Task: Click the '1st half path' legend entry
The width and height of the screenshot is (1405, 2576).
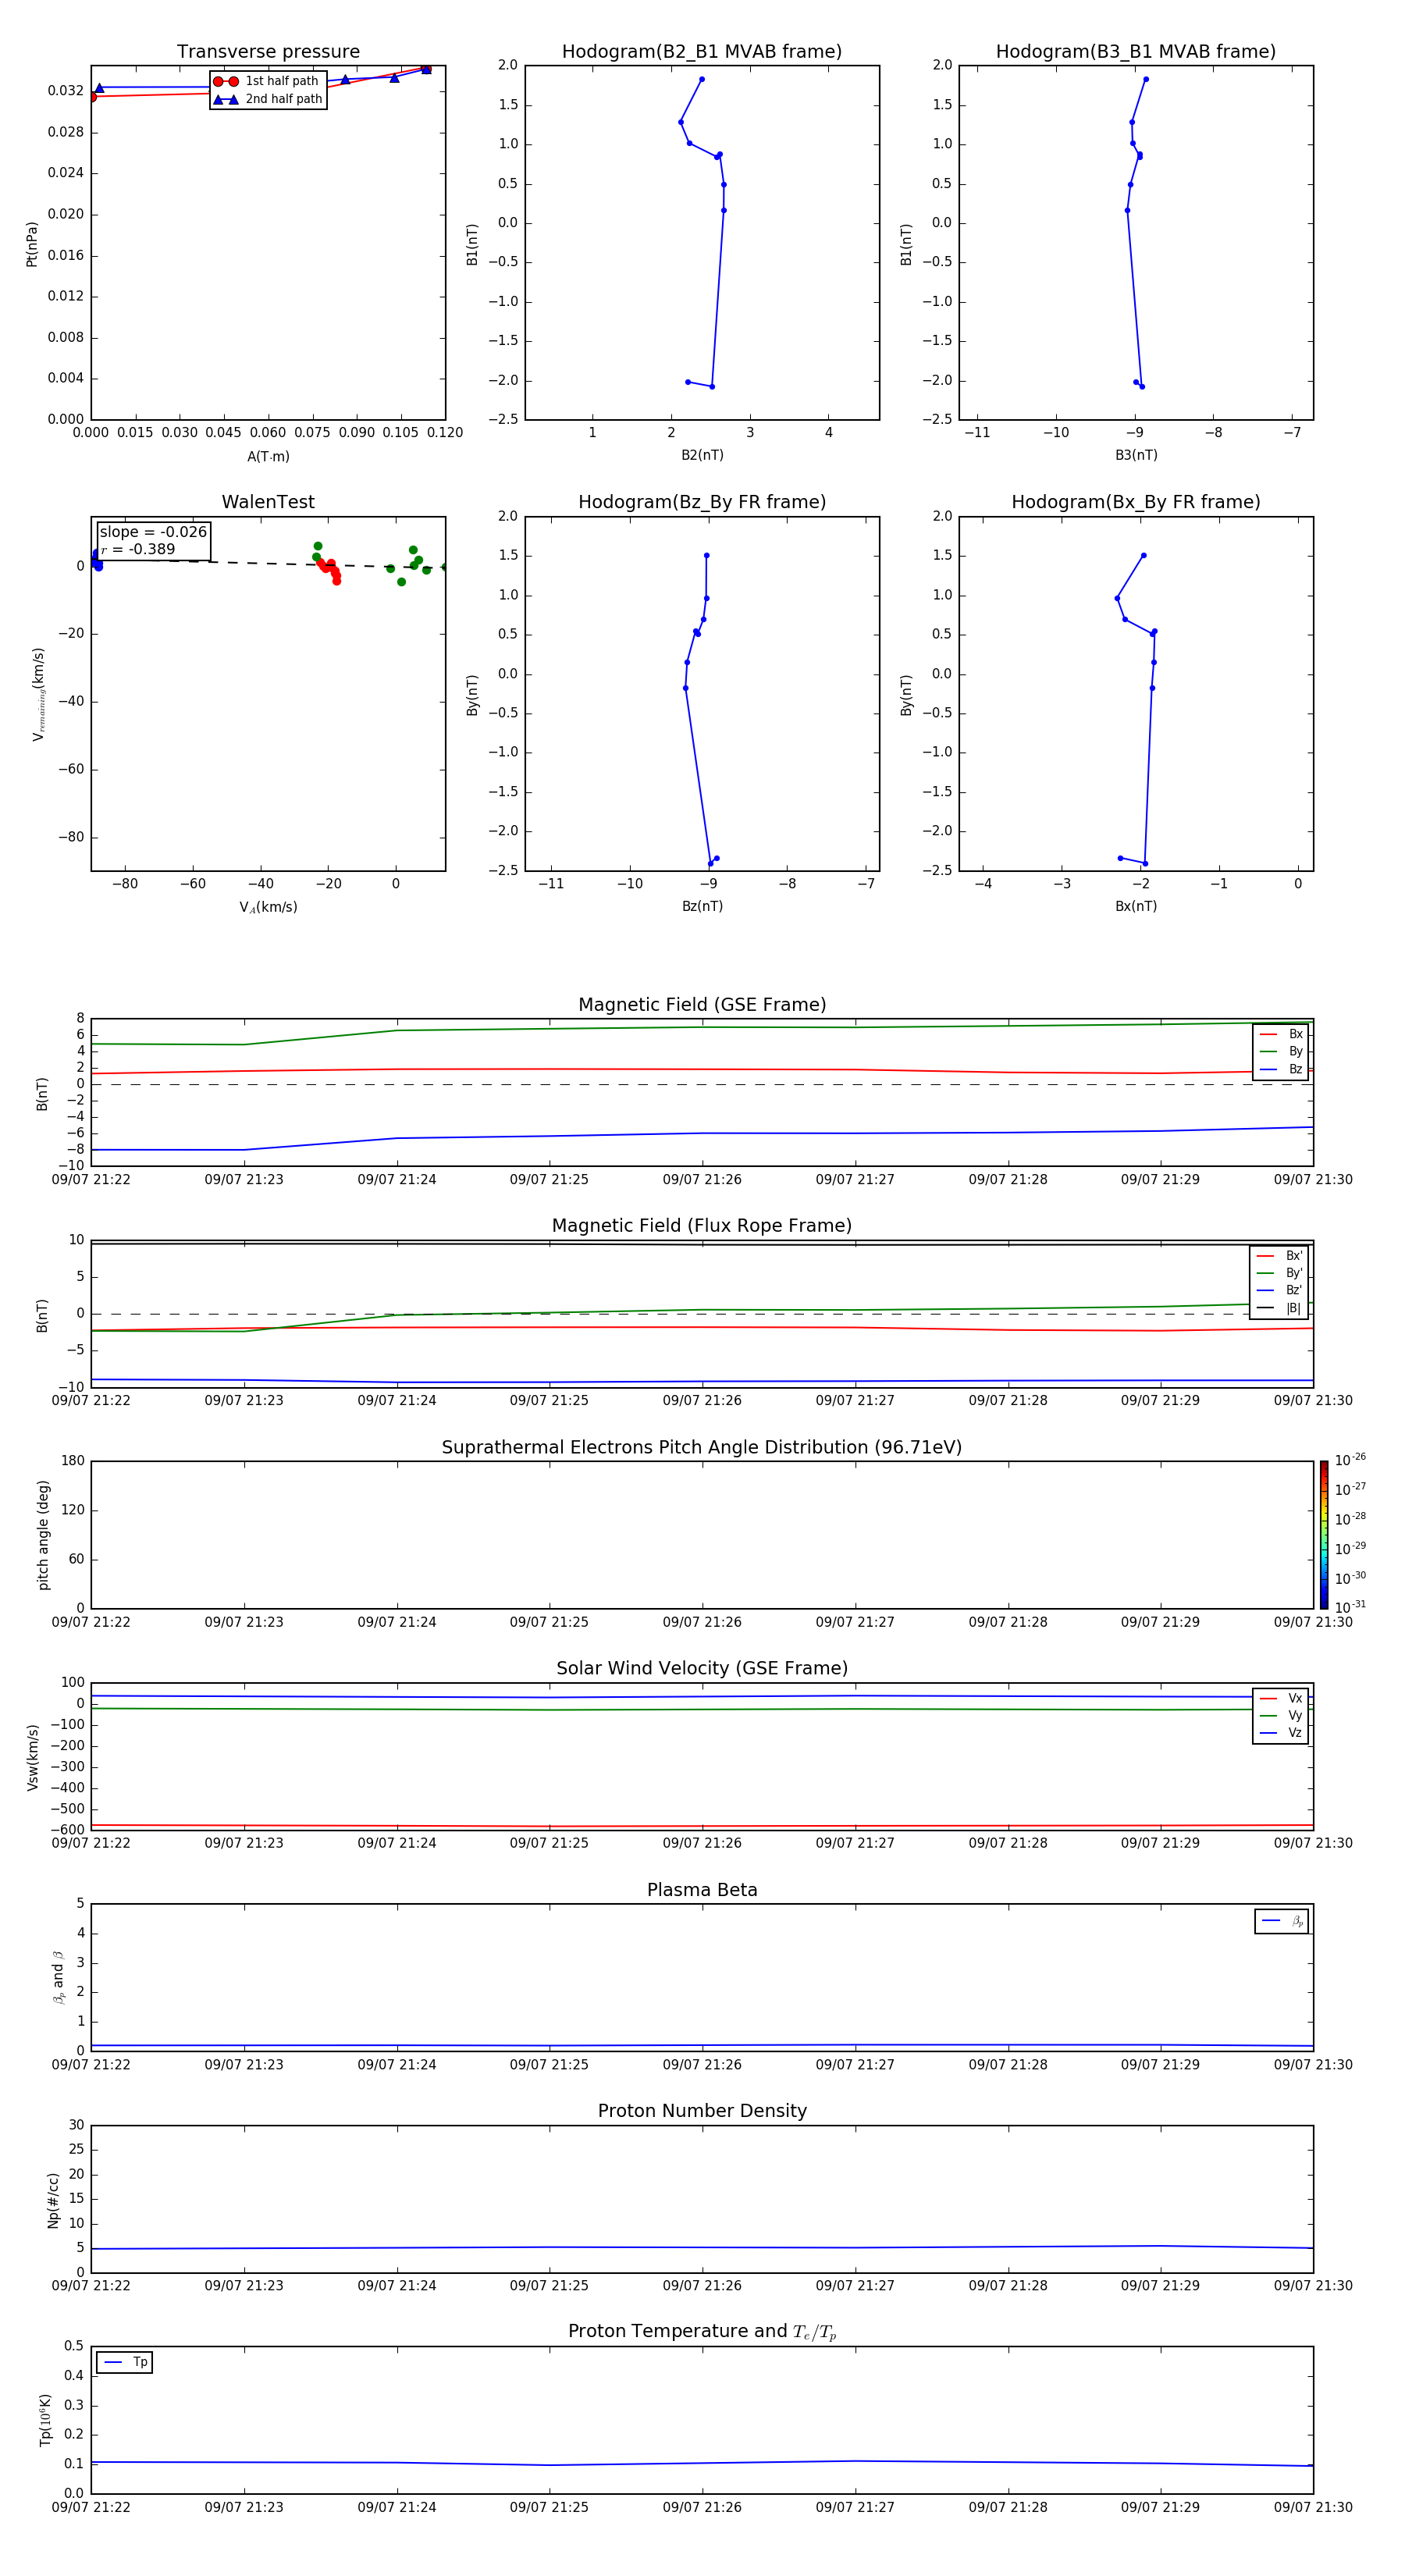Action: click(x=266, y=81)
